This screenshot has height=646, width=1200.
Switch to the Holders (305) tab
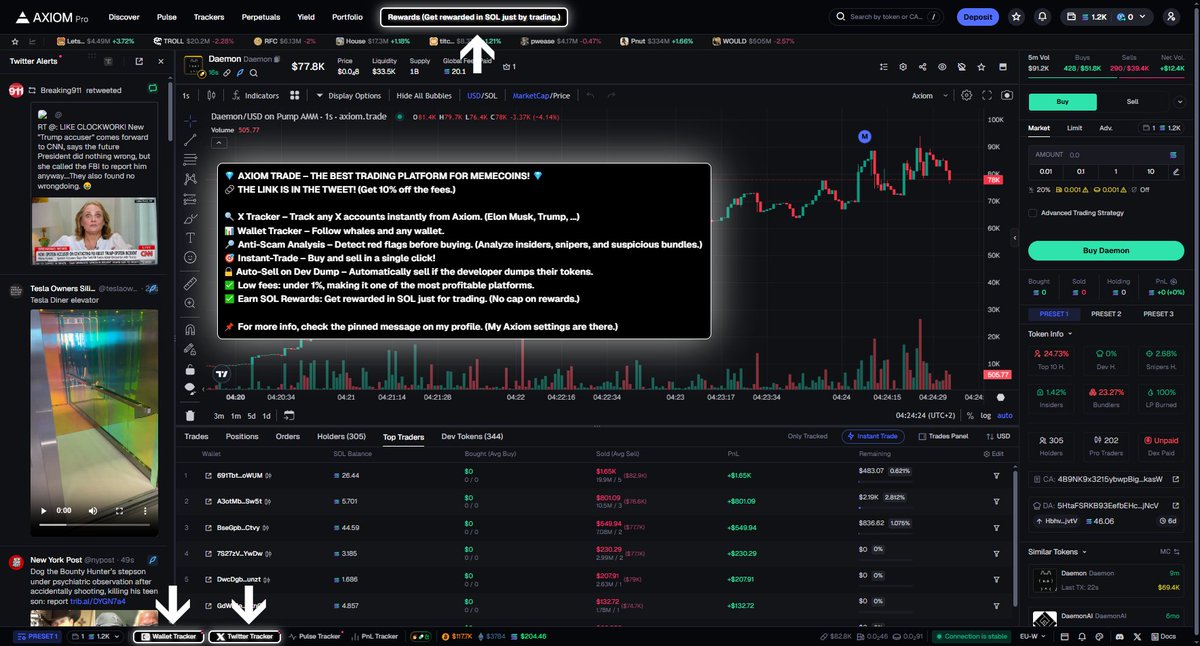[x=341, y=436]
